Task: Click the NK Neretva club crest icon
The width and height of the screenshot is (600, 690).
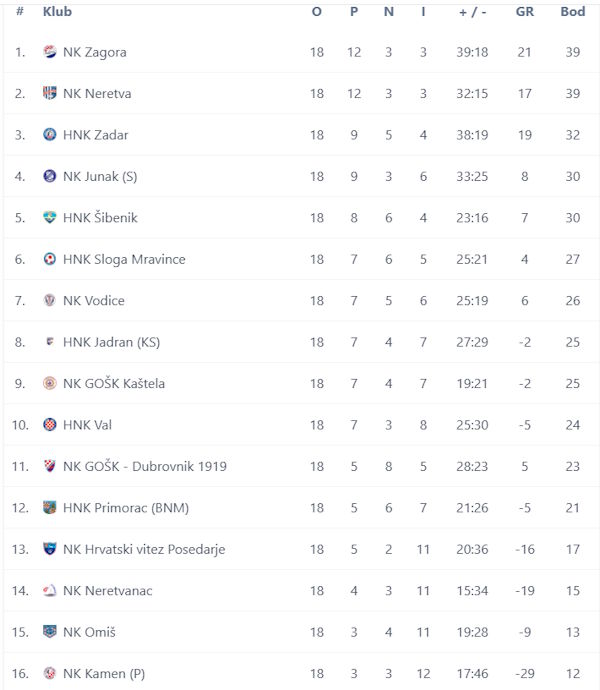Action: tap(50, 93)
